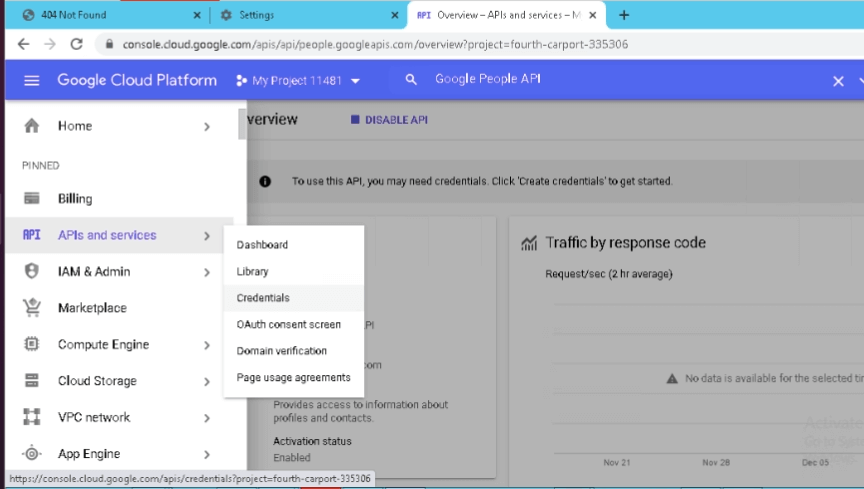Click the Compute Engine chip icon
Image resolution: width=864 pixels, height=489 pixels.
pyautogui.click(x=31, y=344)
